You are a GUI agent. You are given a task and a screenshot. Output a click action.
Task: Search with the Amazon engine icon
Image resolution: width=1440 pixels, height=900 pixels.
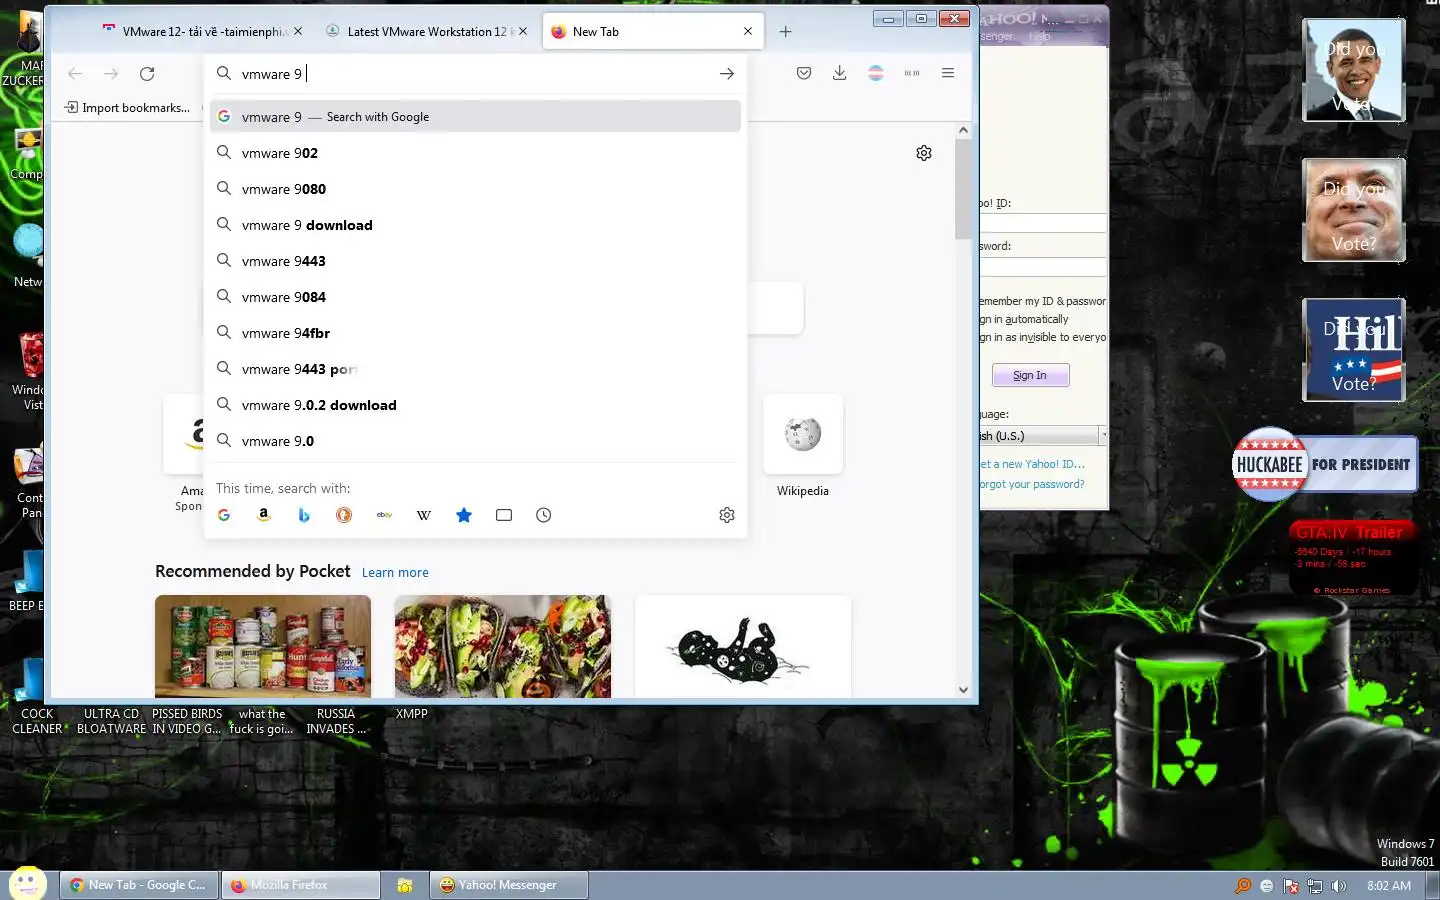(x=264, y=515)
